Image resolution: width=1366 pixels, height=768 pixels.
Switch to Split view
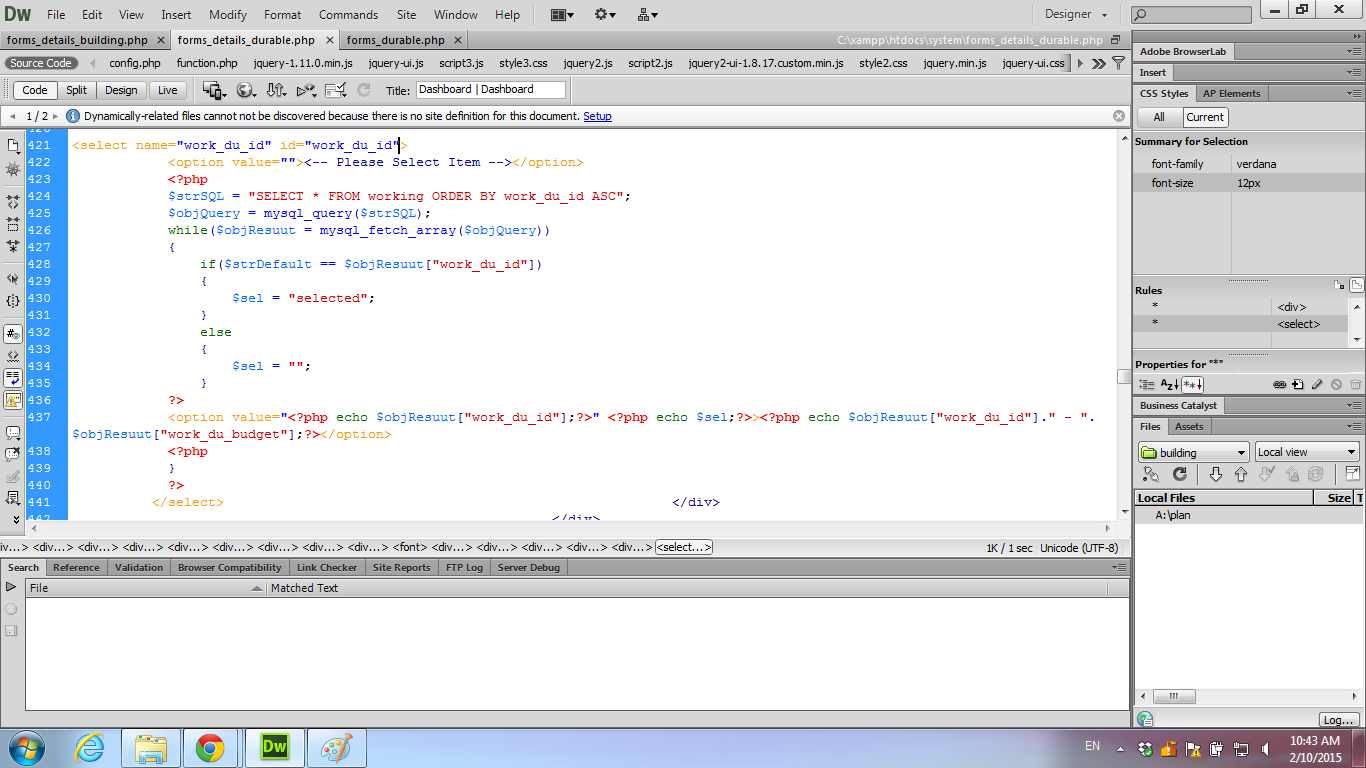(77, 90)
